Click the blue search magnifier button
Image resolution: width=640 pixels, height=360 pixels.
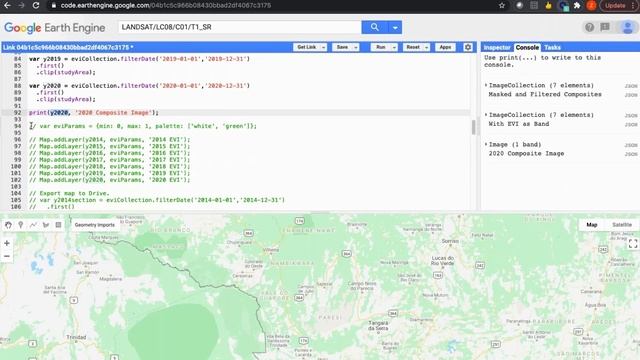pos(374,27)
